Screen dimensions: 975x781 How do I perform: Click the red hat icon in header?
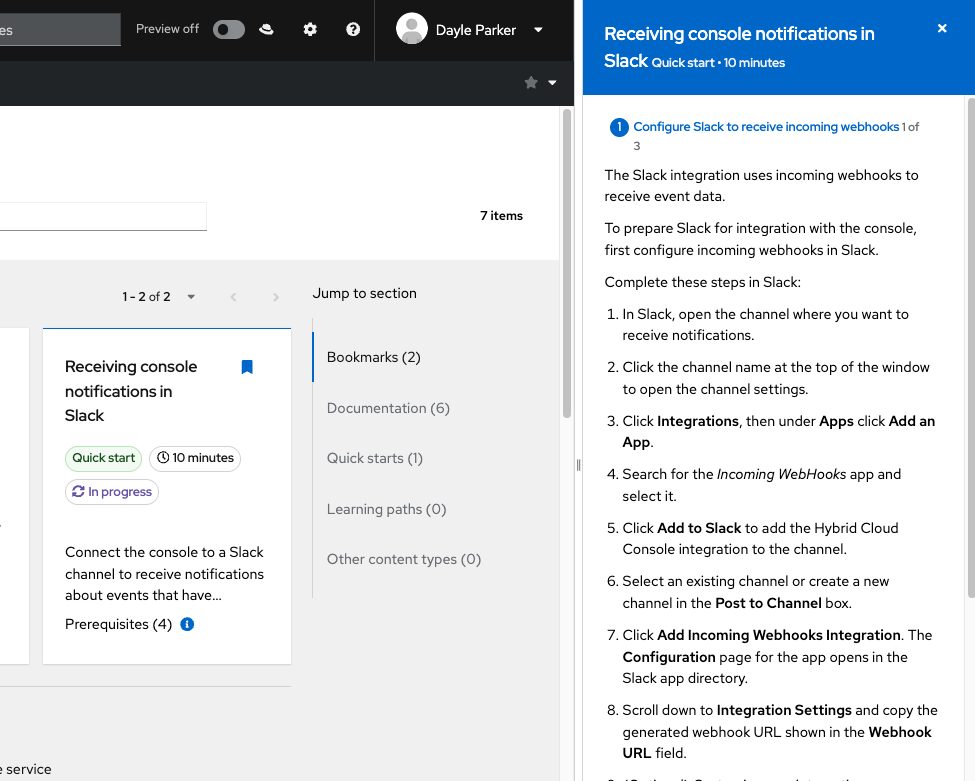pyautogui.click(x=266, y=30)
